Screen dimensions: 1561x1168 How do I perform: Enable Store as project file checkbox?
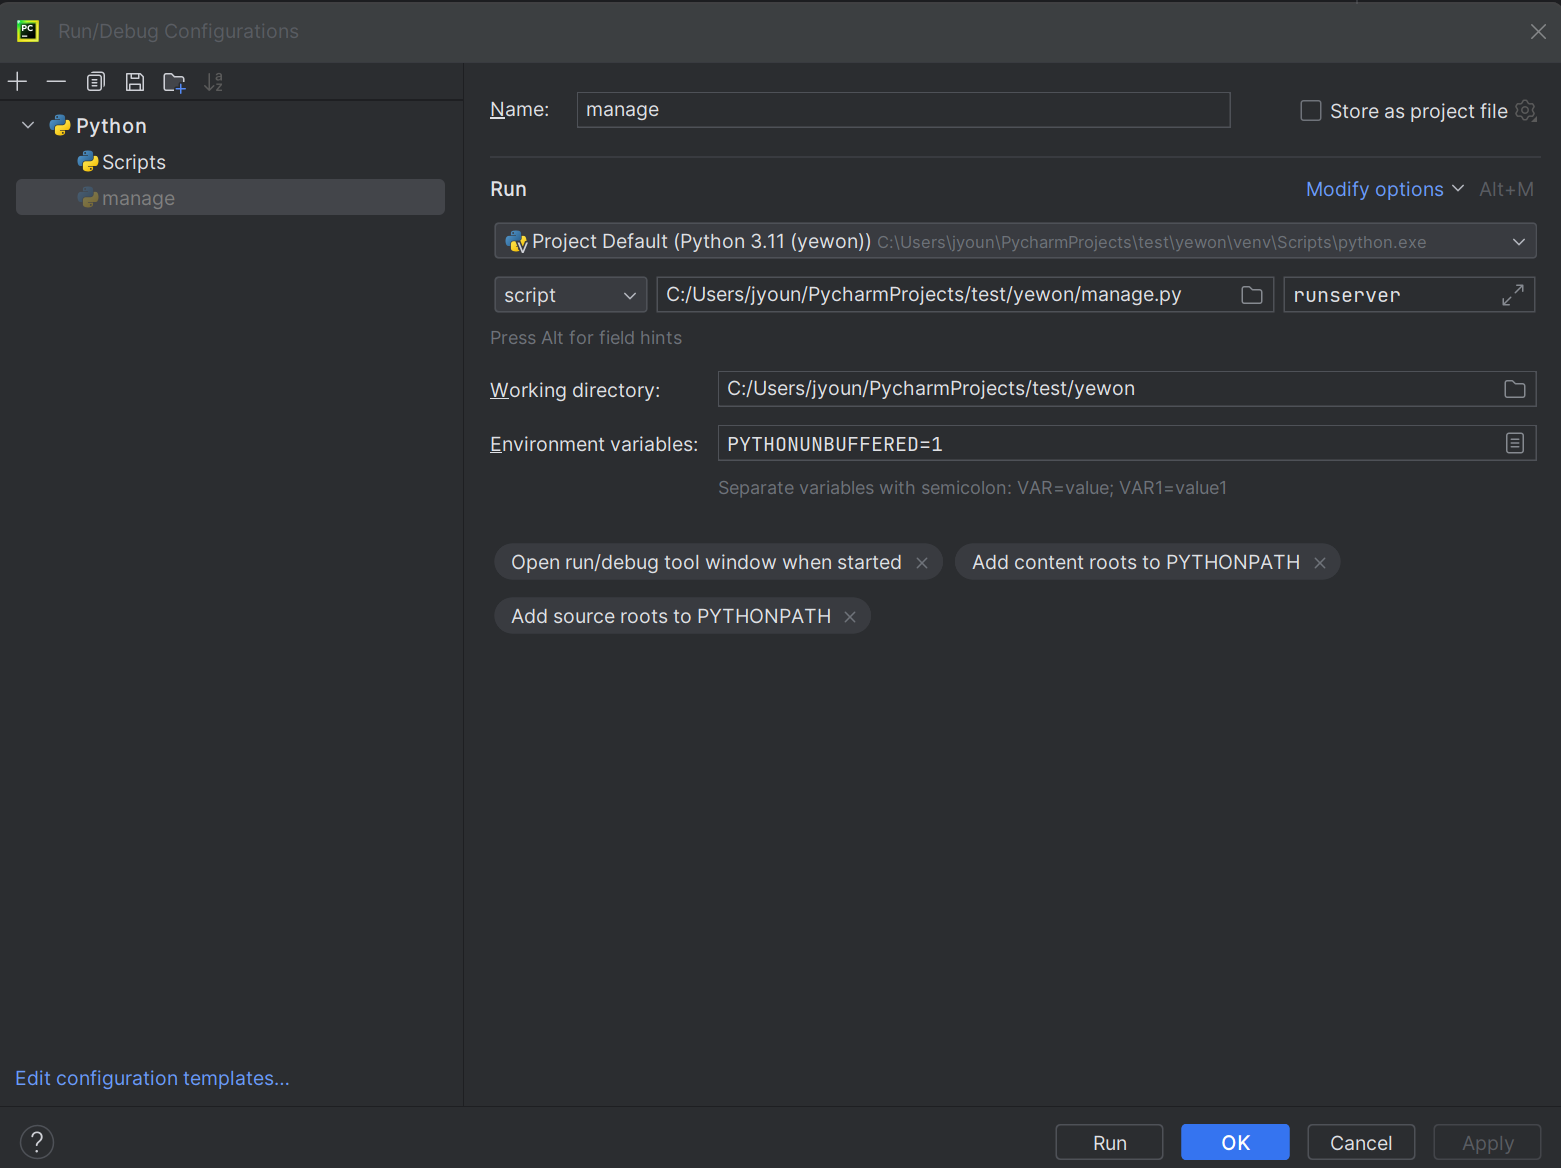(1310, 111)
